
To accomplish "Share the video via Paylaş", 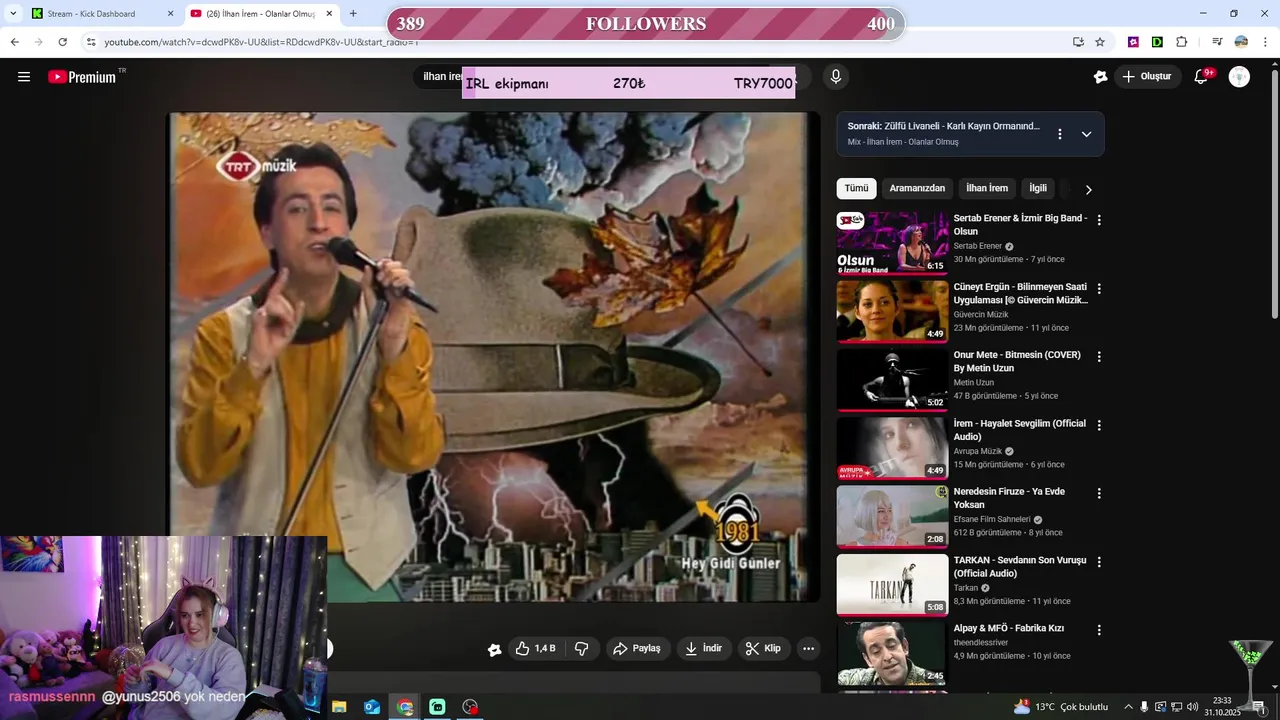I will pos(637,649).
